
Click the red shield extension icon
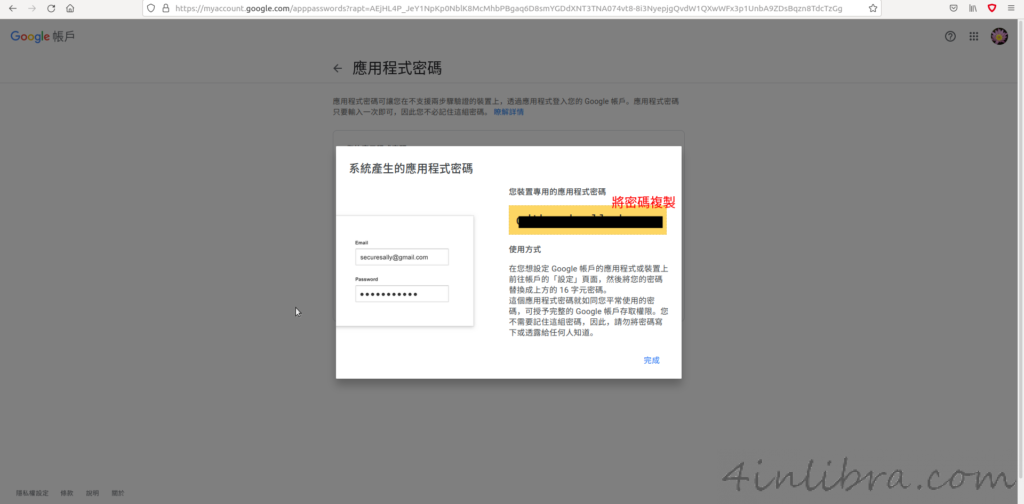991,8
